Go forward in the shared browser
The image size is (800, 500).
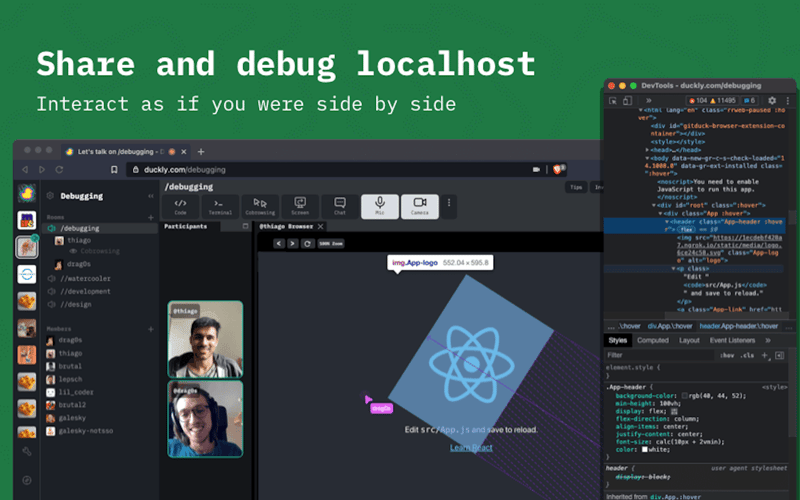[x=292, y=243]
